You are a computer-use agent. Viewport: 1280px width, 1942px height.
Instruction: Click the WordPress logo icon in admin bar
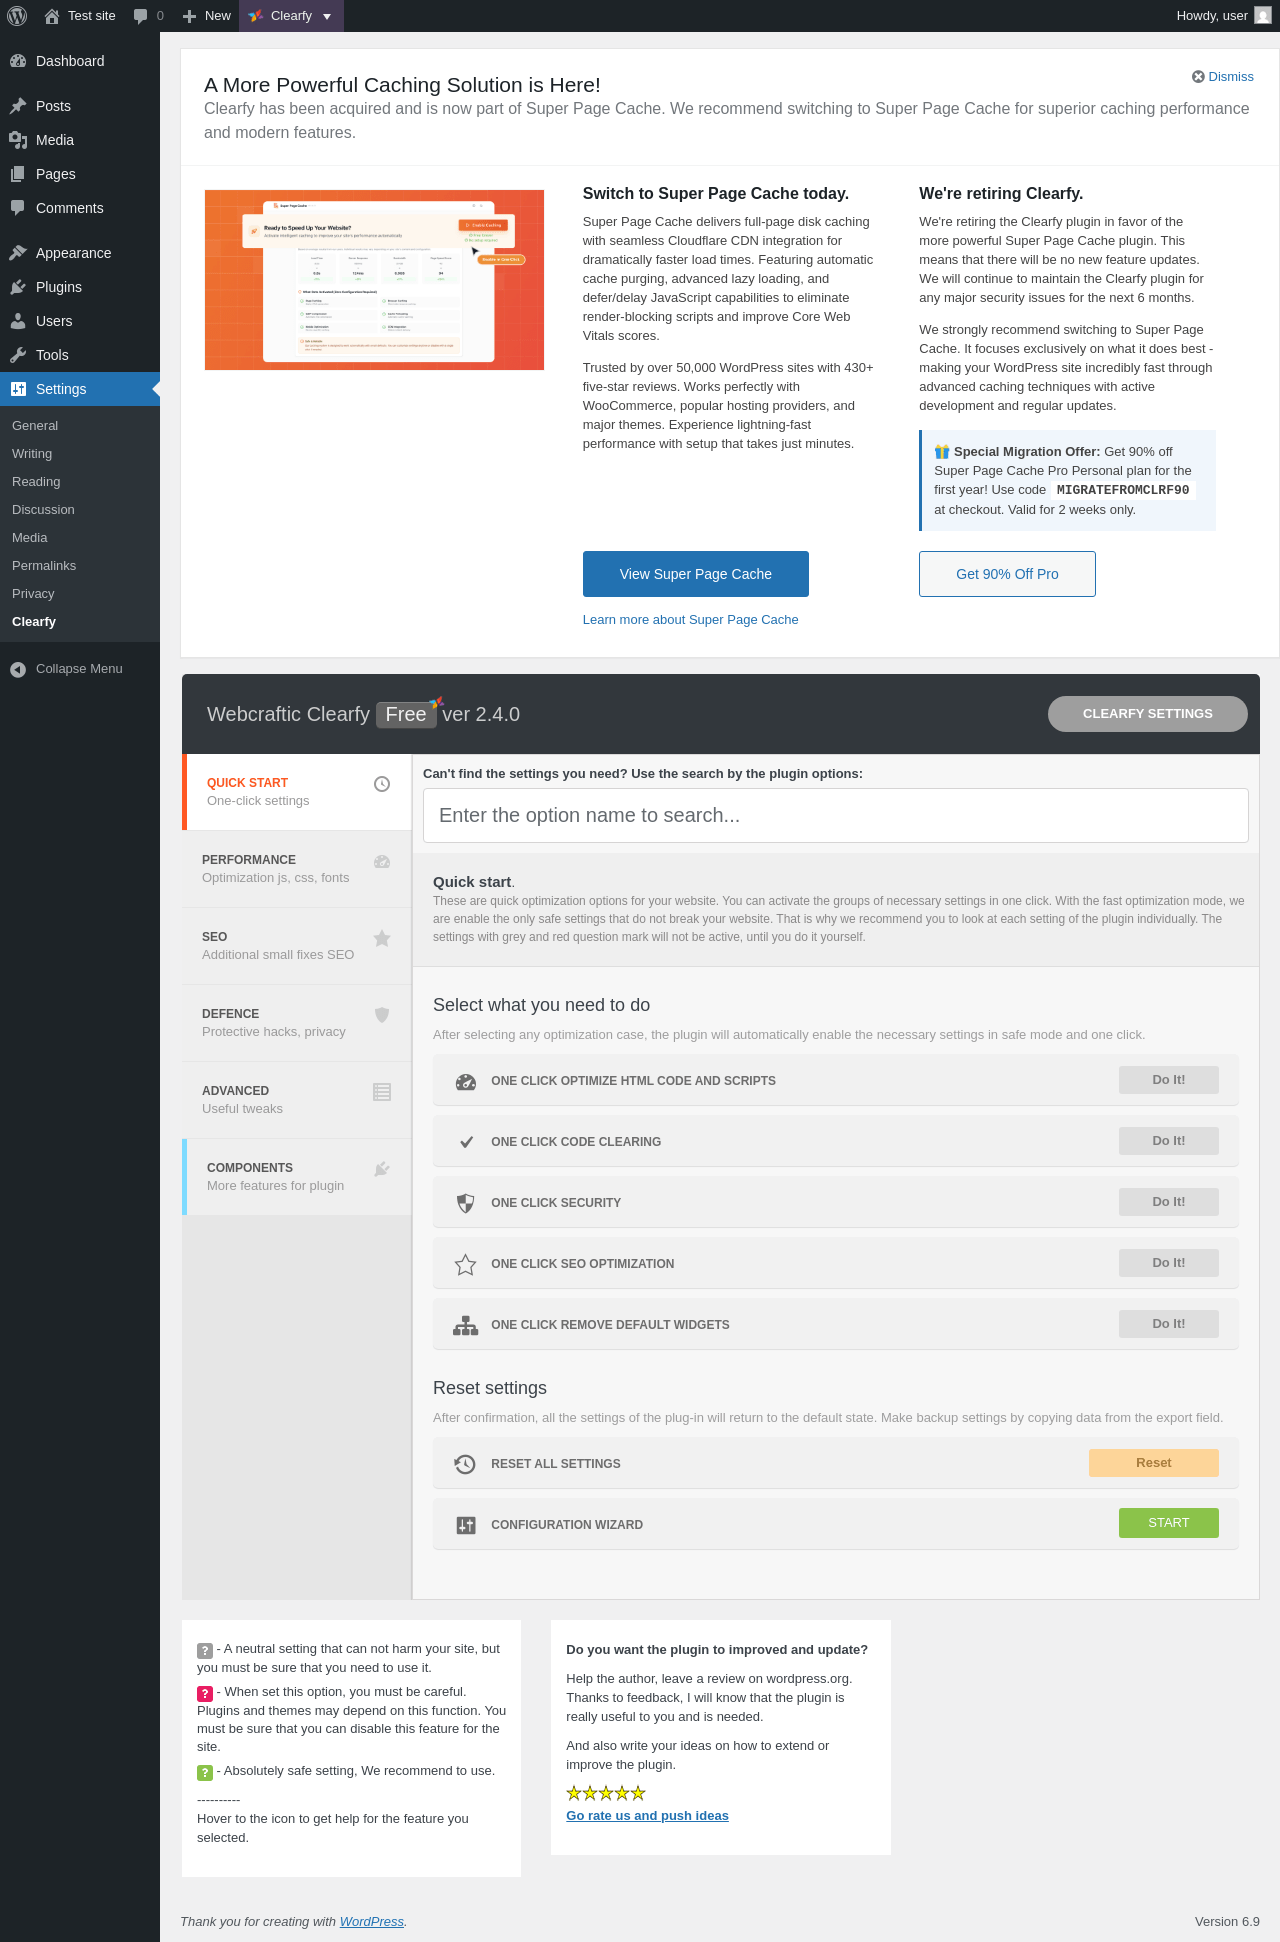point(17,16)
